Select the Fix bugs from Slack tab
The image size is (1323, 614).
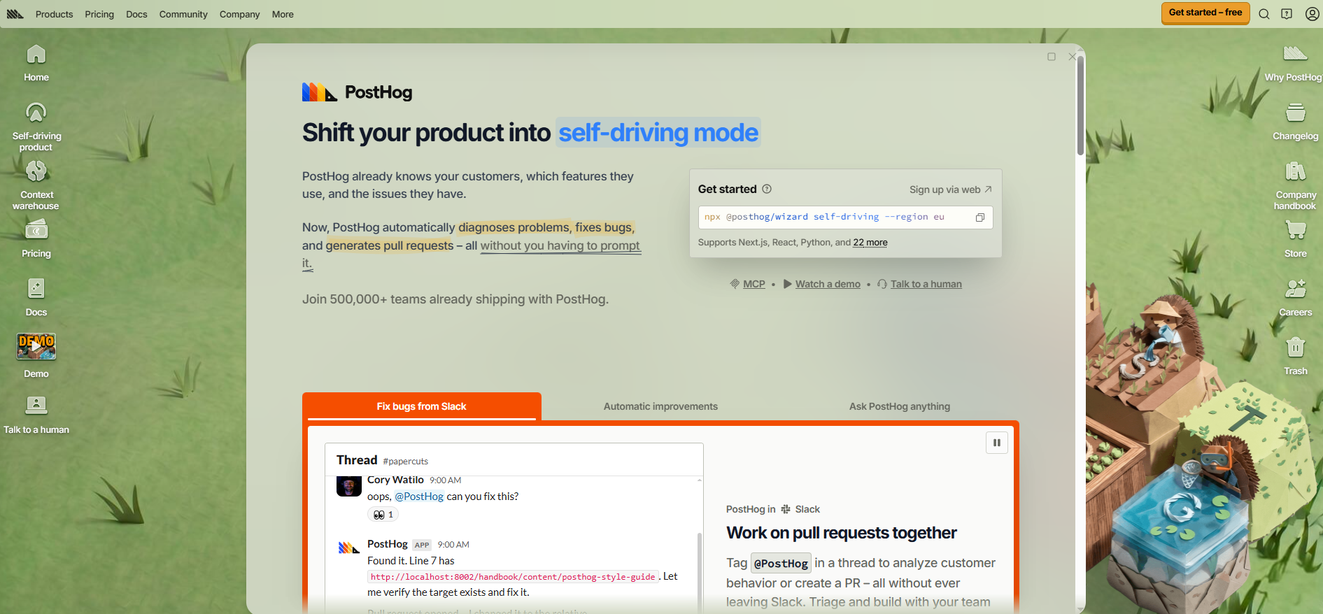tap(421, 406)
